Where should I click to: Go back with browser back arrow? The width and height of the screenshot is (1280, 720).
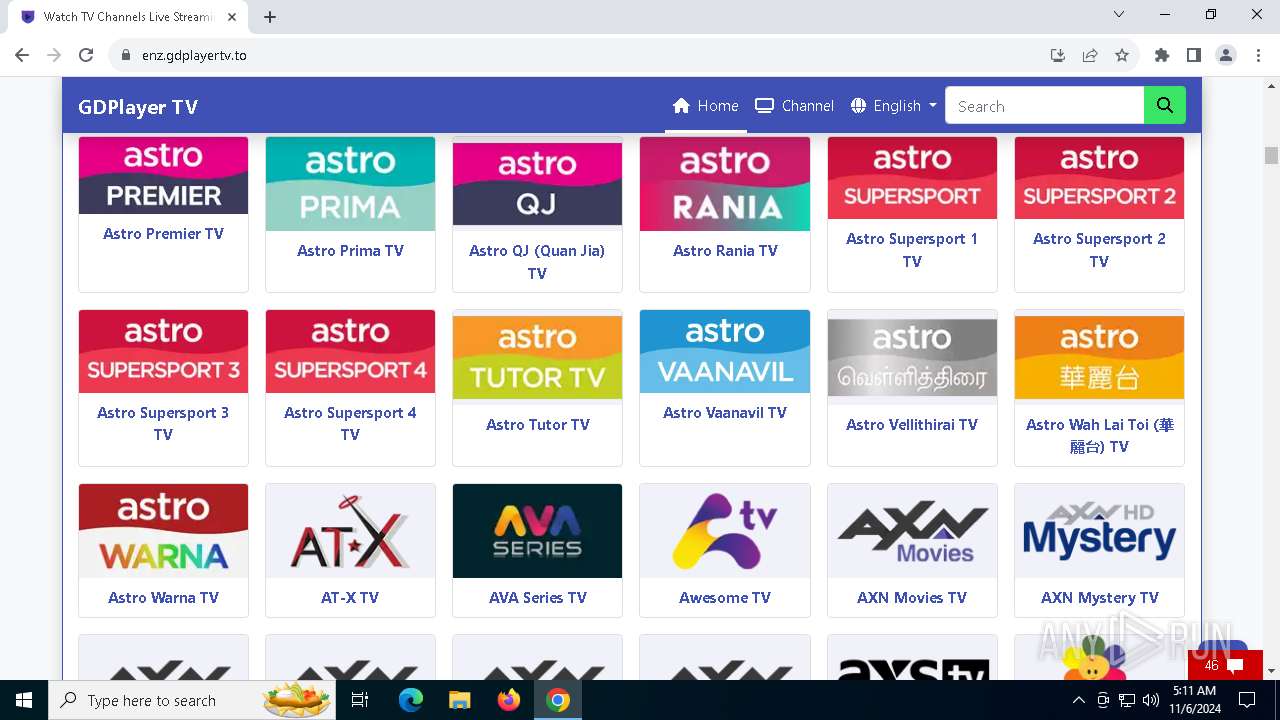coord(22,55)
